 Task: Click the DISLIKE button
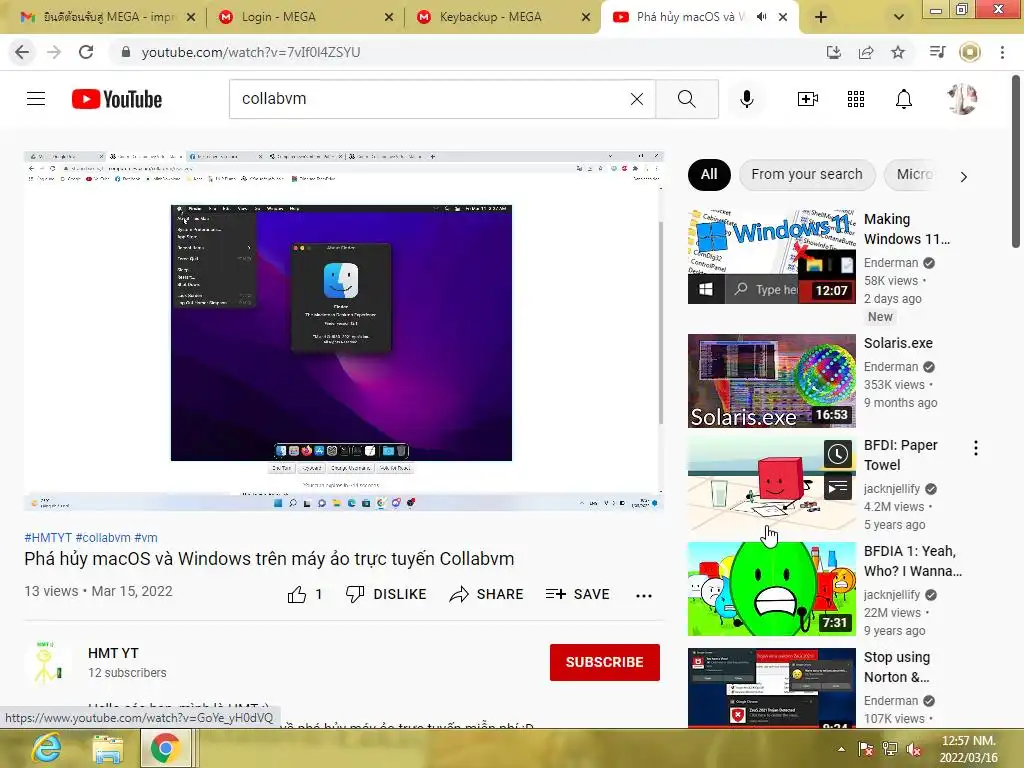click(x=386, y=594)
